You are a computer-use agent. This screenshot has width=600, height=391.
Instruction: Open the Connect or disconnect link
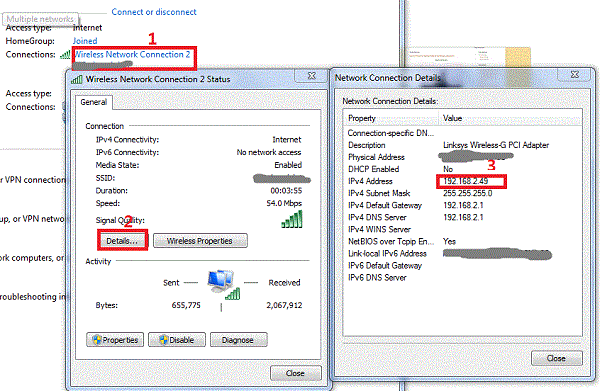click(154, 12)
